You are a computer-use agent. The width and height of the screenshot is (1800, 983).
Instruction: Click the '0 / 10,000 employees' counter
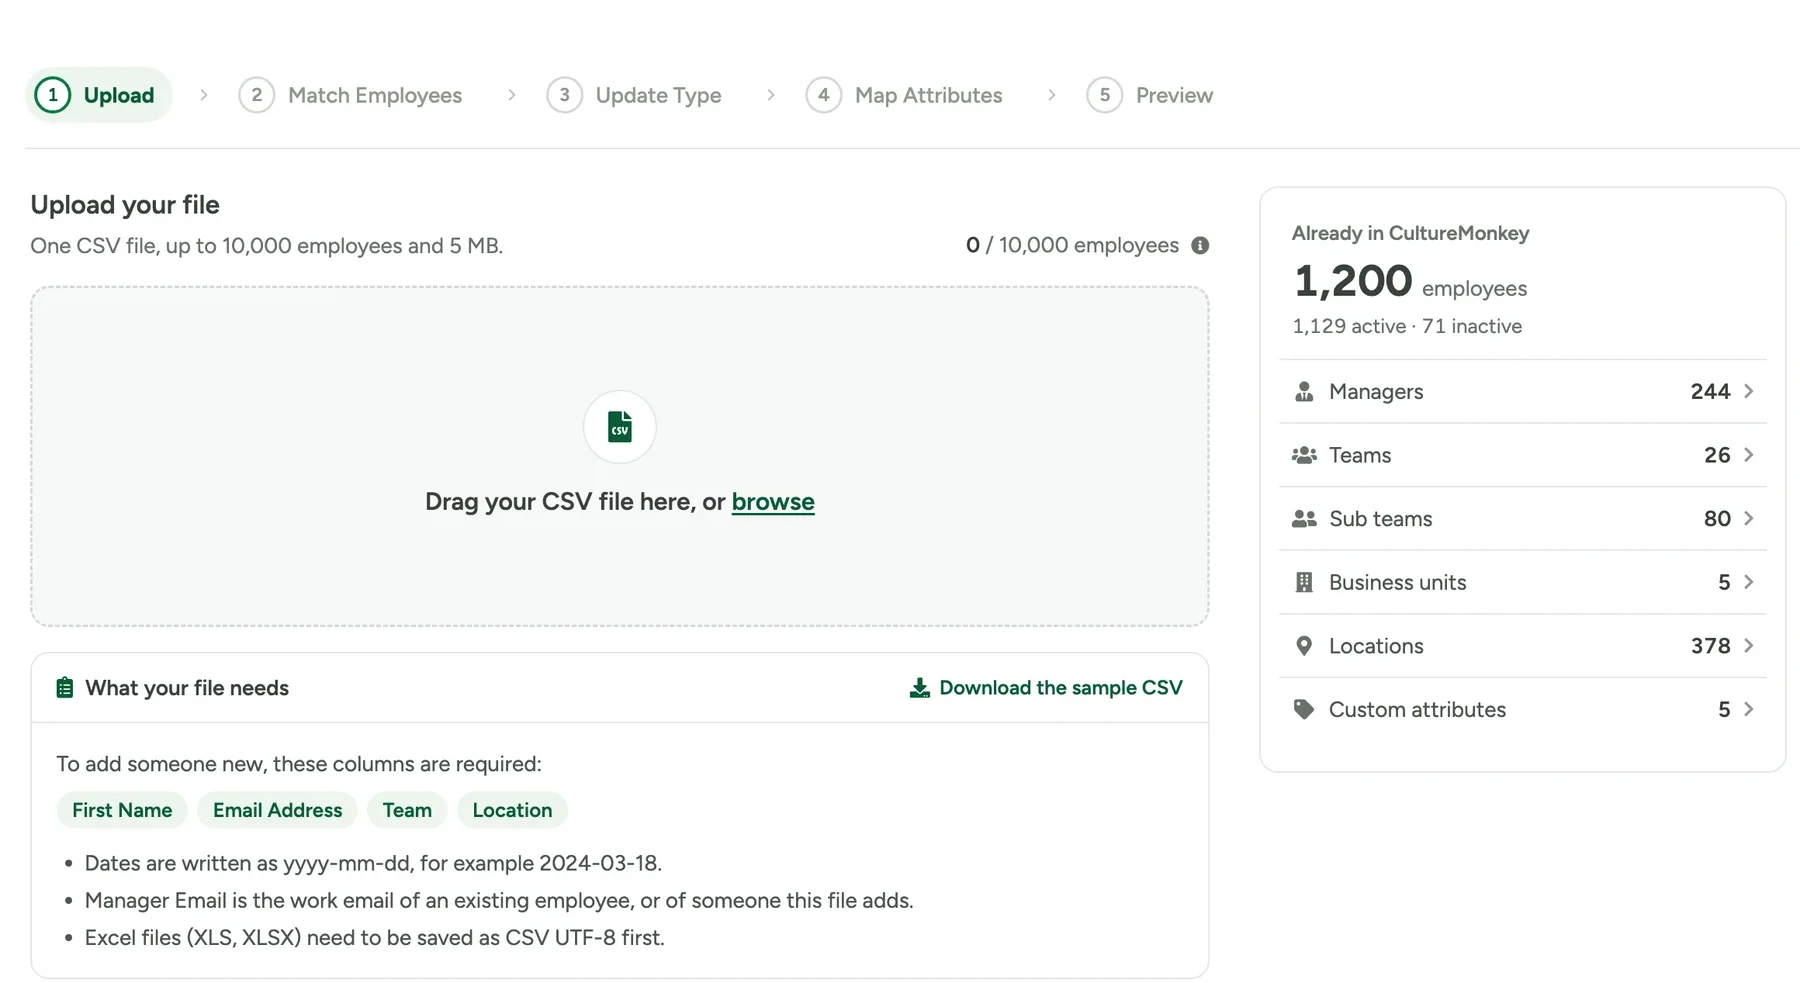(x=1072, y=245)
